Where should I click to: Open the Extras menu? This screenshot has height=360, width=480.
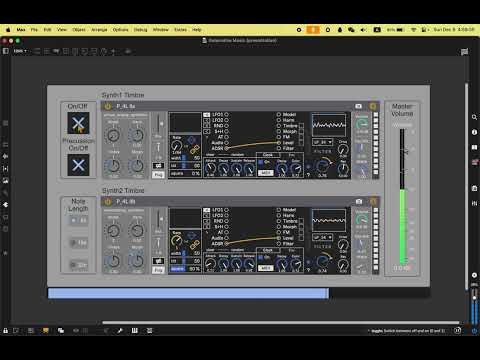[180, 30]
